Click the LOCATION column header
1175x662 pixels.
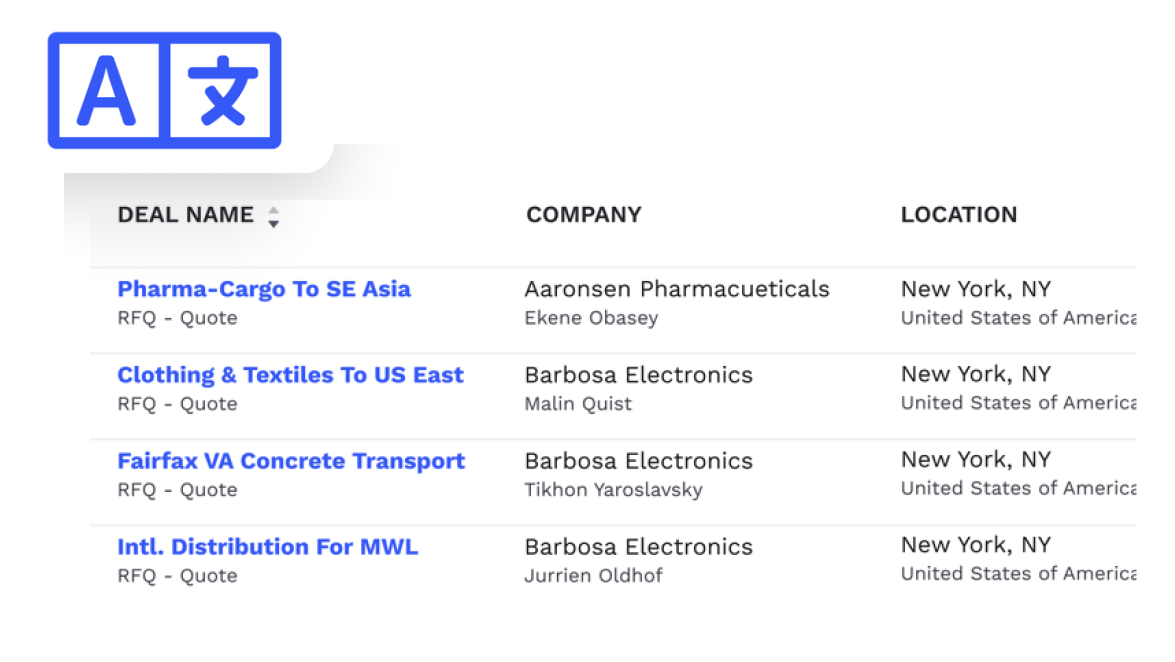958,215
